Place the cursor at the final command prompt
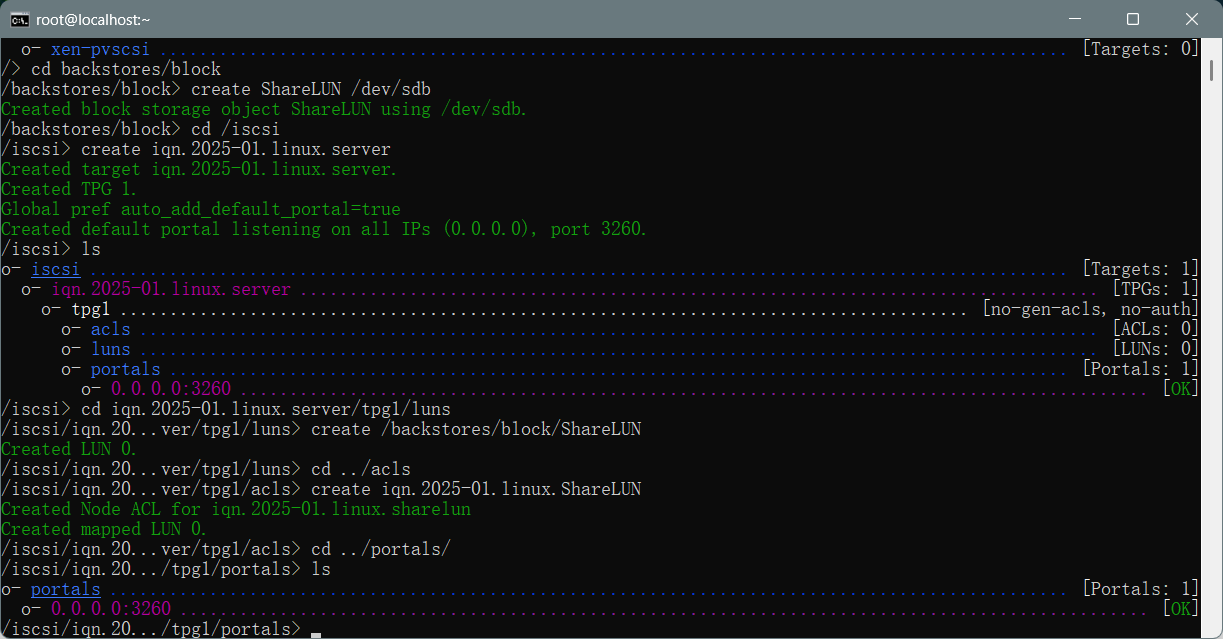Screen dimensions: 1223x639 (x=316, y=629)
